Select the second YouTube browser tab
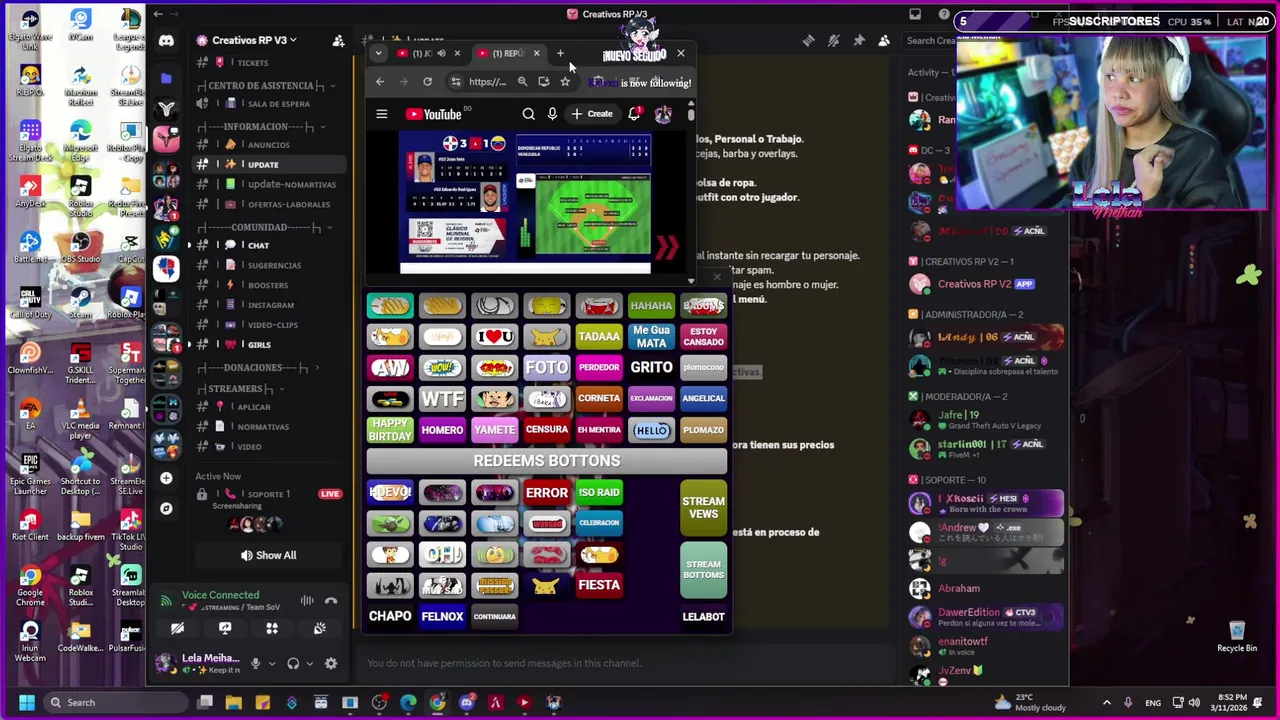The width and height of the screenshot is (1280, 720). [508, 54]
